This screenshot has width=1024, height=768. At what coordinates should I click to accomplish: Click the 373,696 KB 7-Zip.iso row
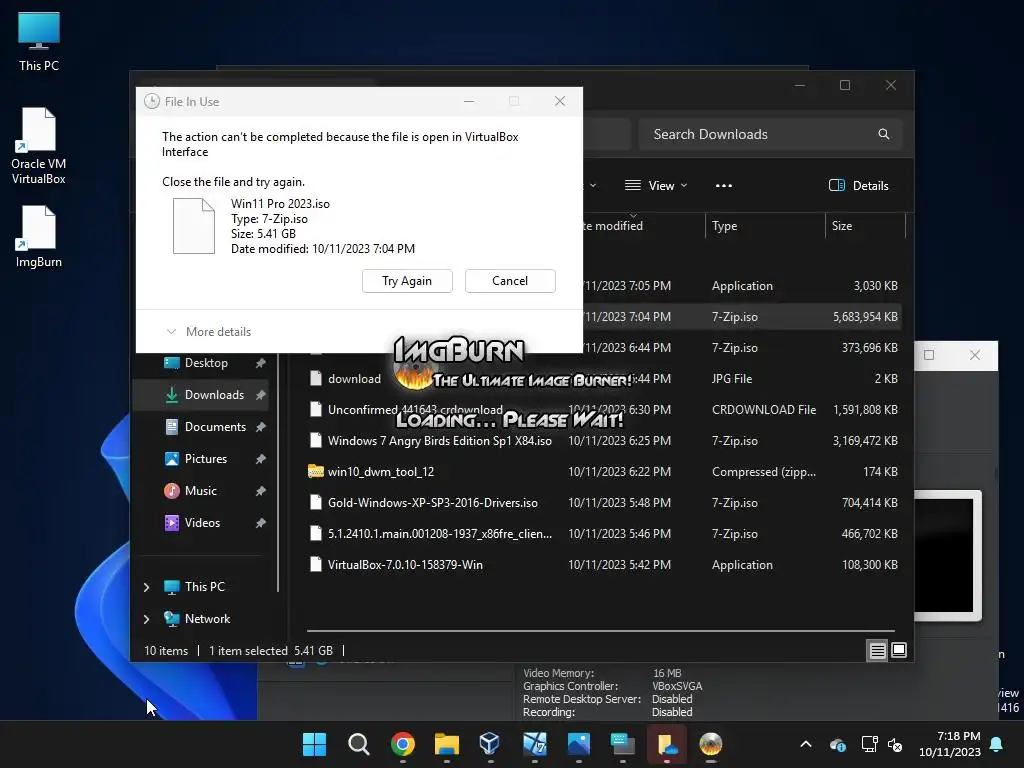(741, 348)
